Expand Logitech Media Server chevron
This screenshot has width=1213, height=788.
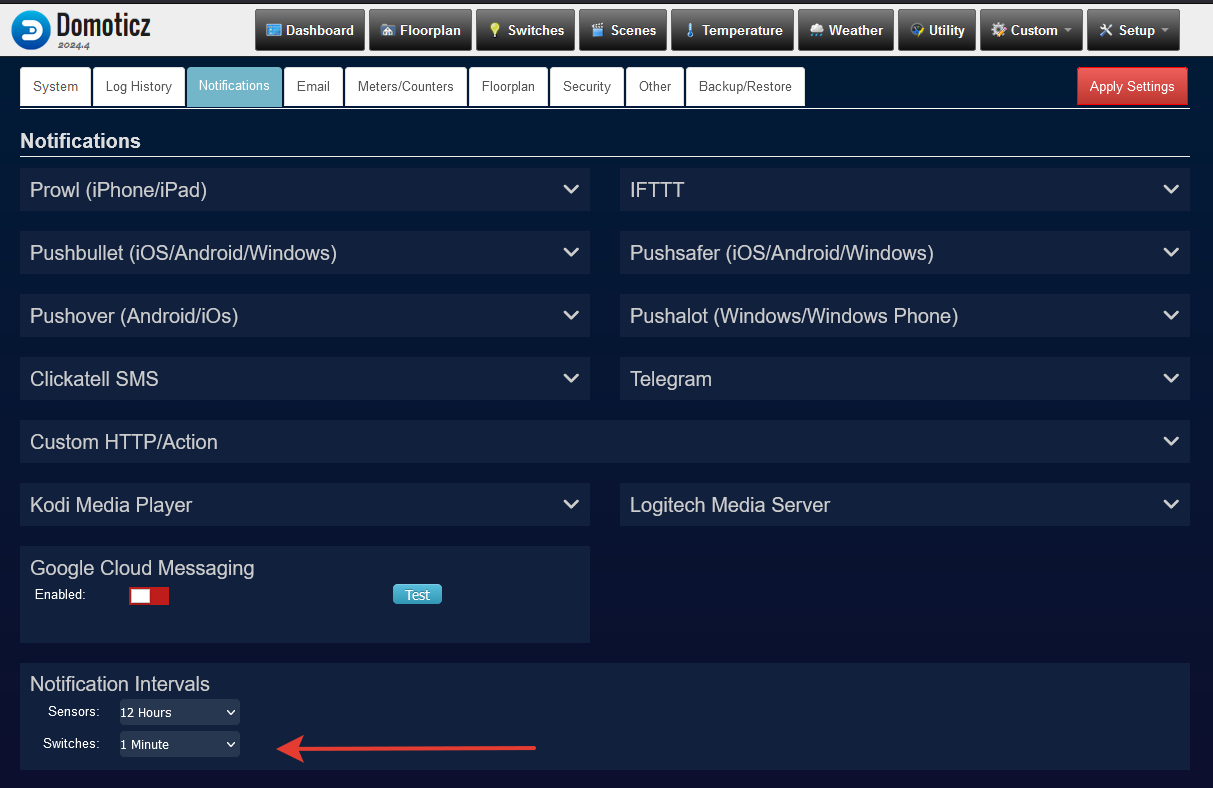1171,504
